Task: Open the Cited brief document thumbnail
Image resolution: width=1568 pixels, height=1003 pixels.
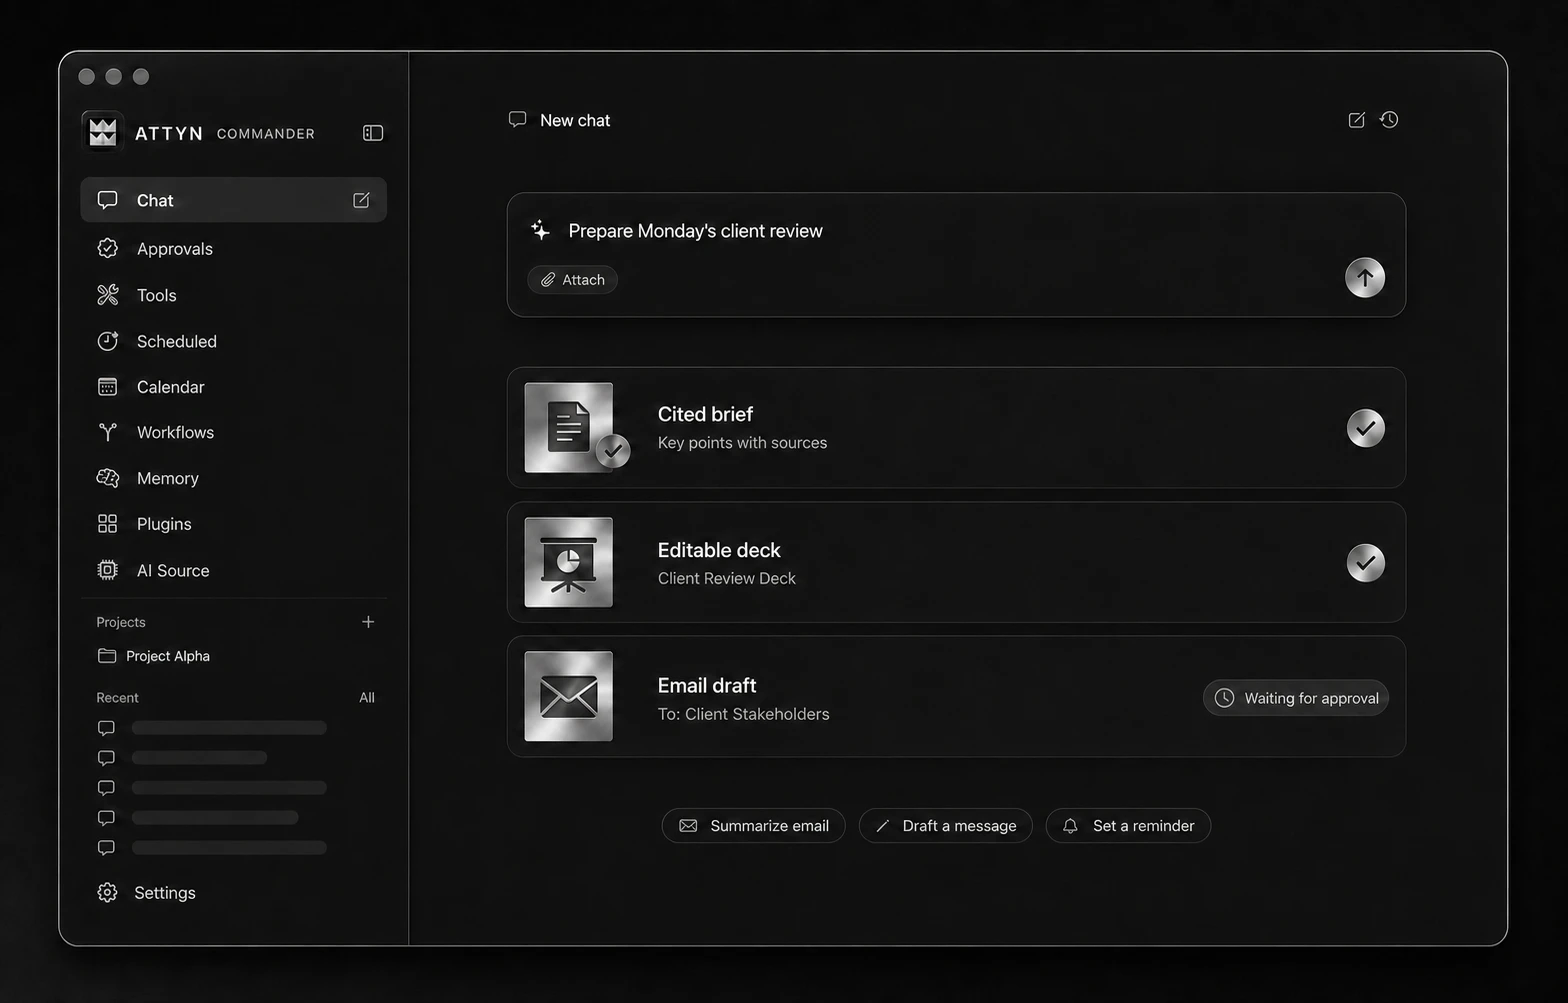Action: [569, 428]
